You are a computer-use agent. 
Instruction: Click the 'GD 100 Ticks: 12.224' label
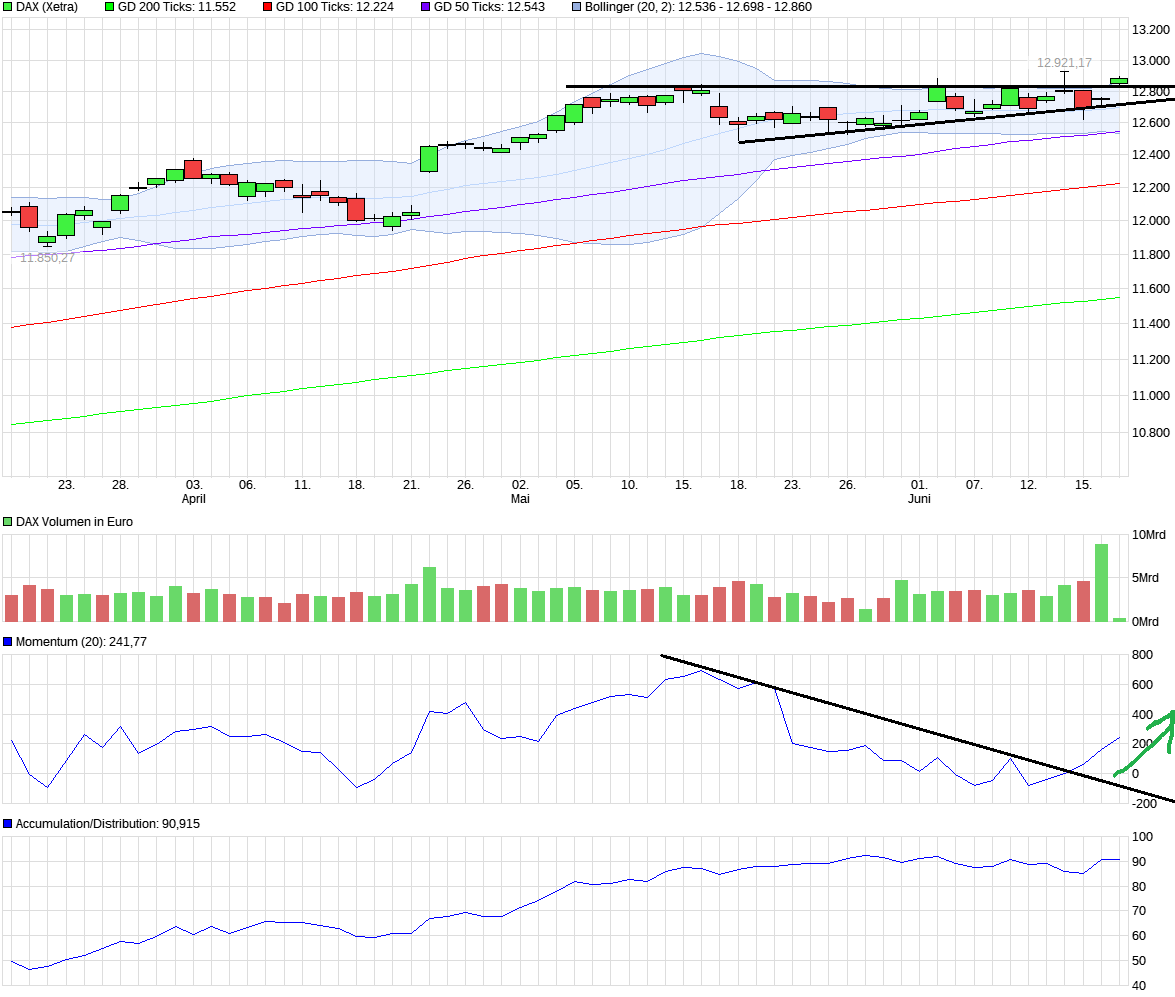(x=335, y=7)
